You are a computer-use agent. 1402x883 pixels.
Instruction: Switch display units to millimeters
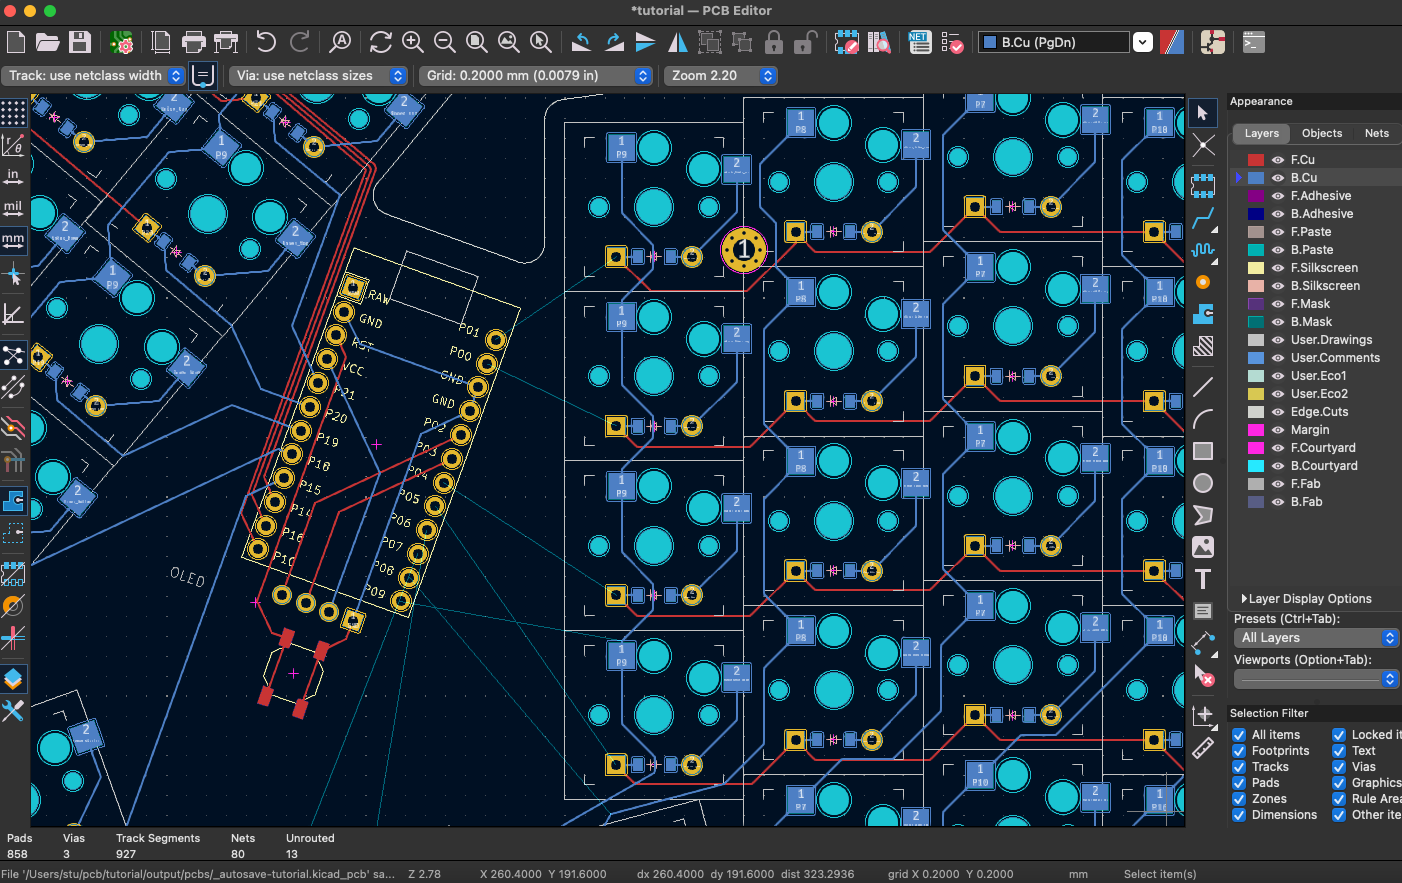13,240
